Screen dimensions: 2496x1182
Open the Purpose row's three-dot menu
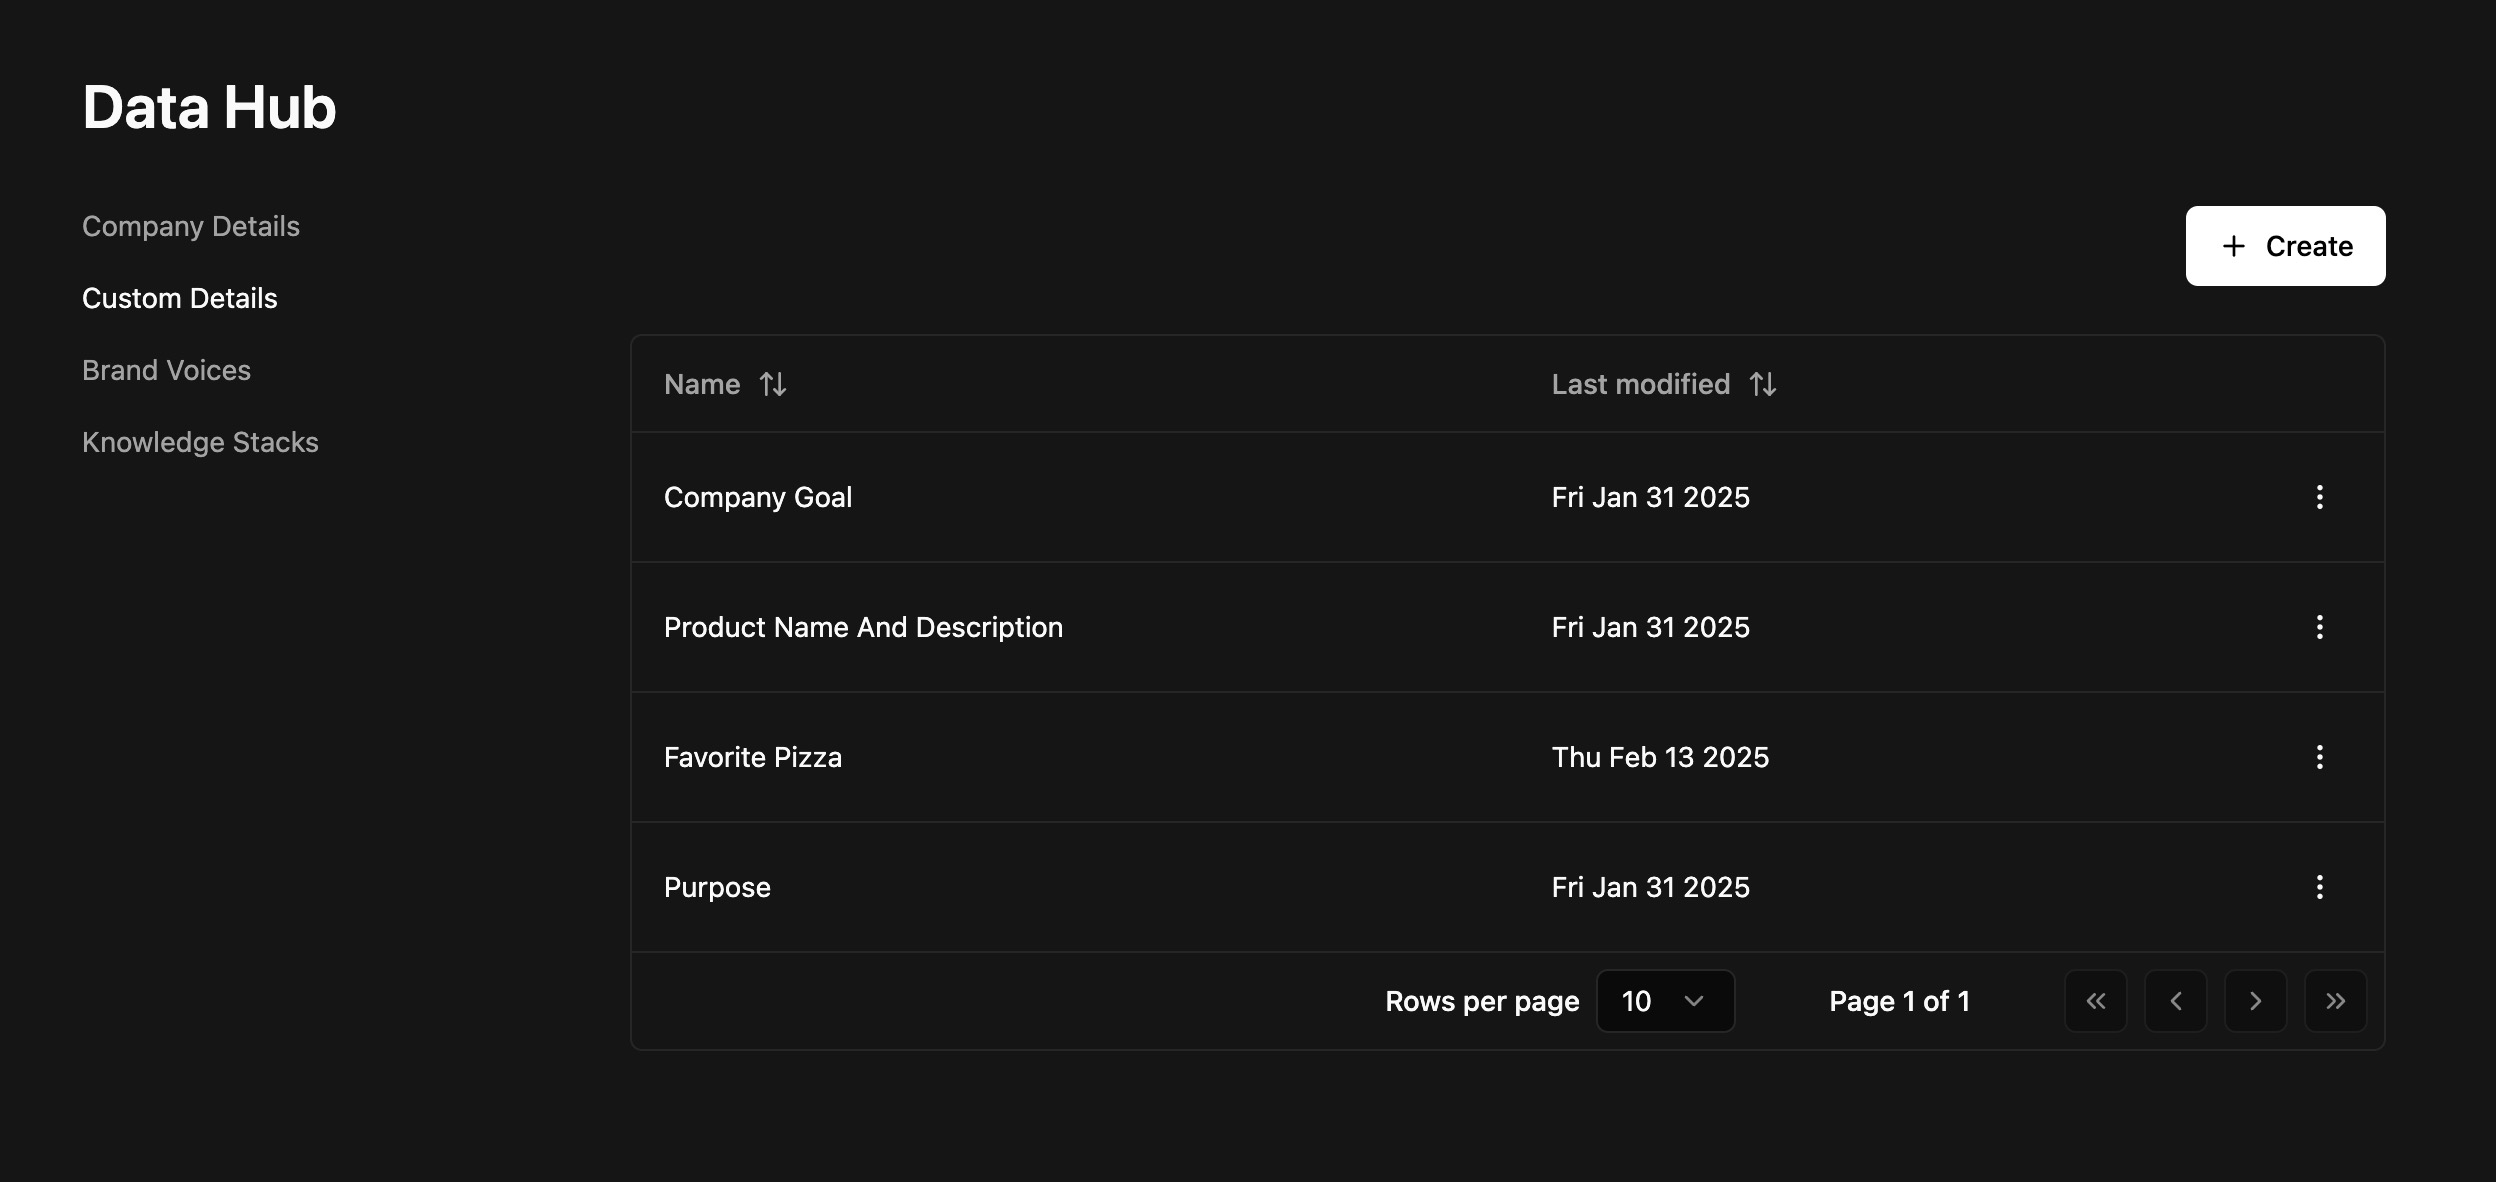[2319, 887]
